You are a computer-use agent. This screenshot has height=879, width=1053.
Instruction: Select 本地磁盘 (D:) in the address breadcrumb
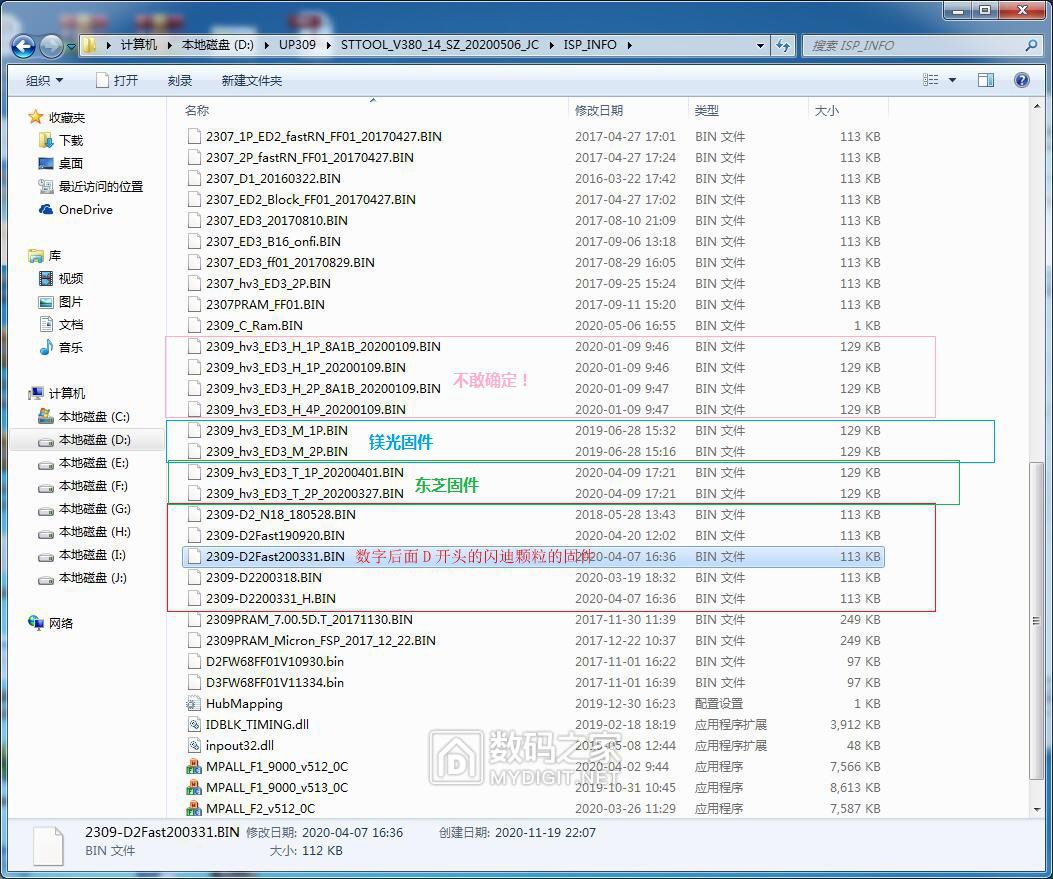click(218, 45)
